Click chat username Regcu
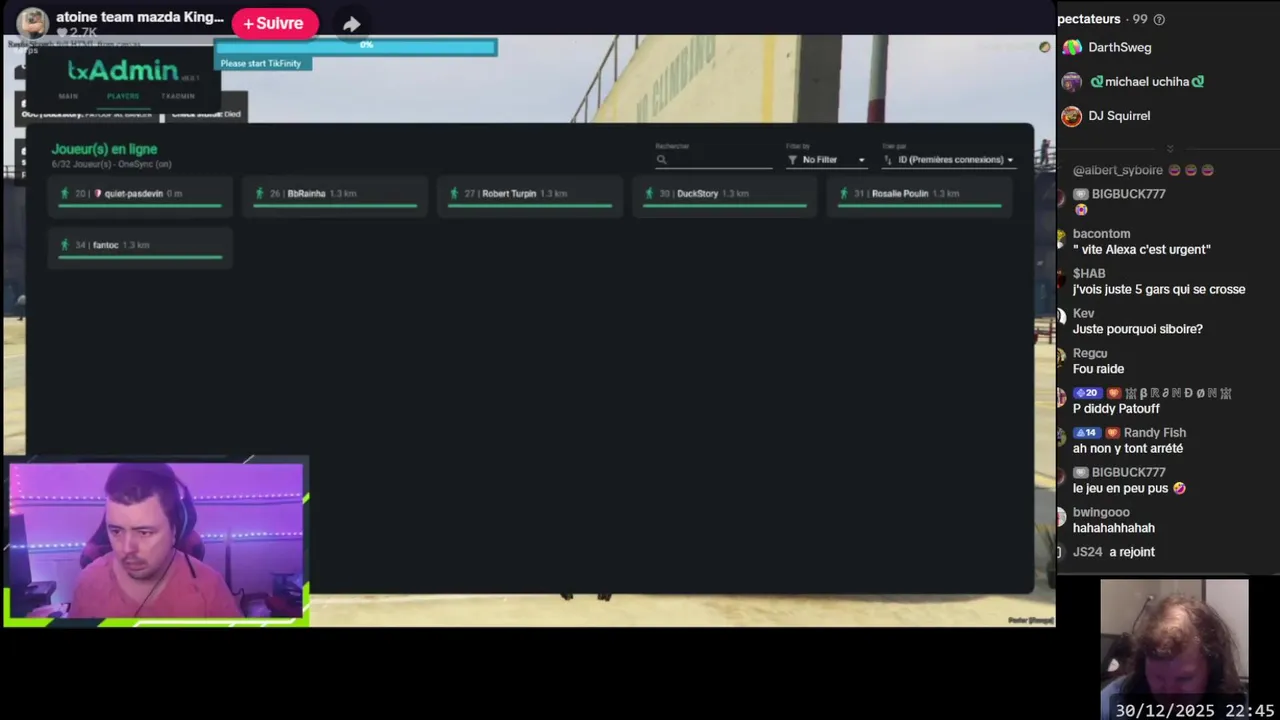 [1089, 354]
